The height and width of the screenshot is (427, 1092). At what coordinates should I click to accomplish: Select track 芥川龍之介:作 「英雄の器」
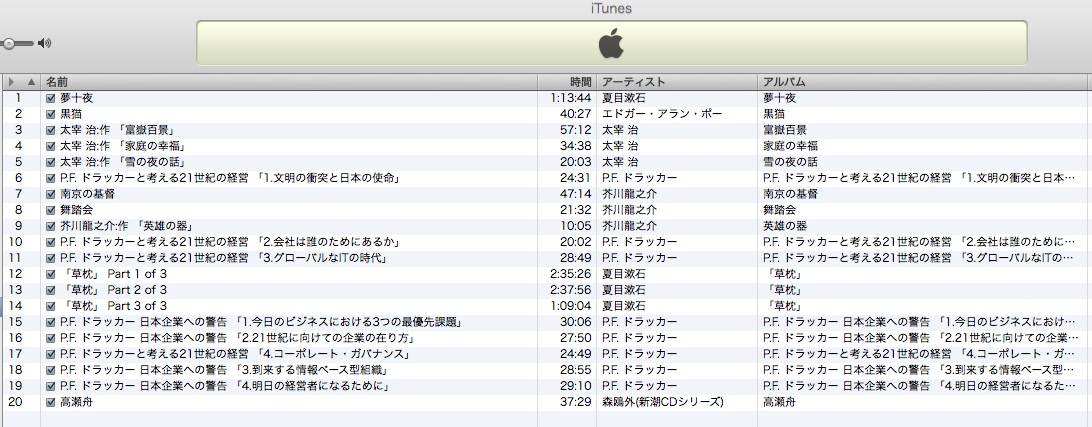(x=127, y=226)
